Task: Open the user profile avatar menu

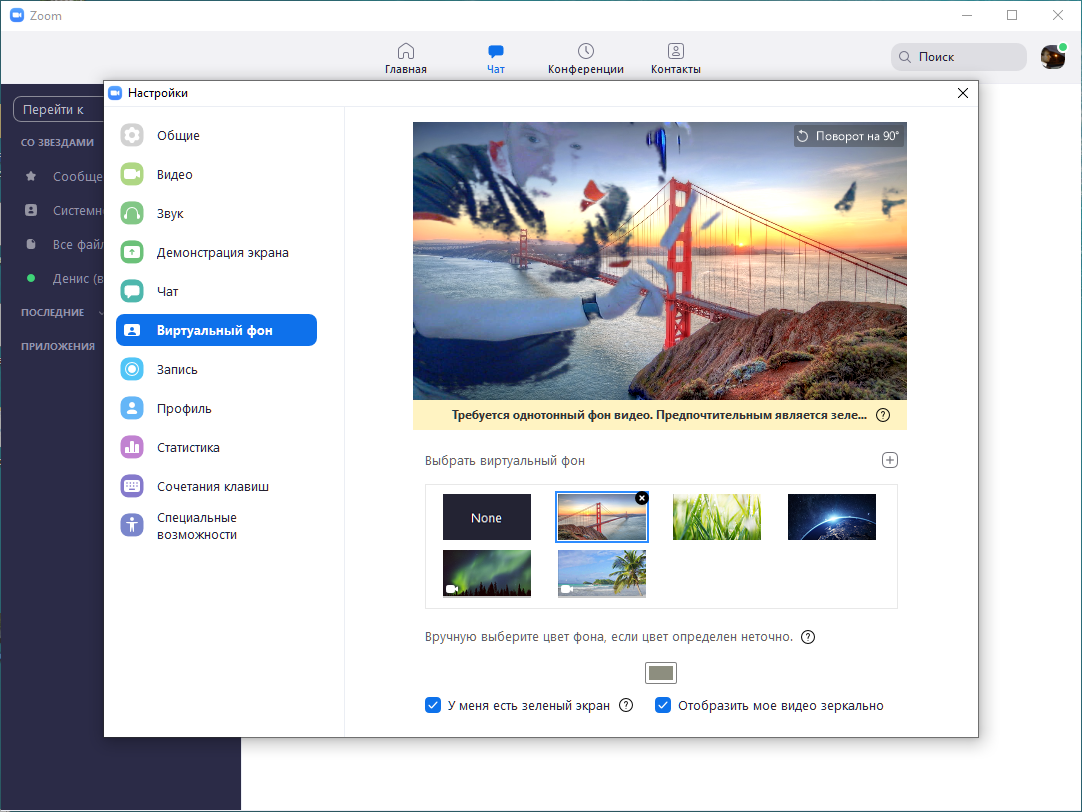Action: tap(1053, 57)
